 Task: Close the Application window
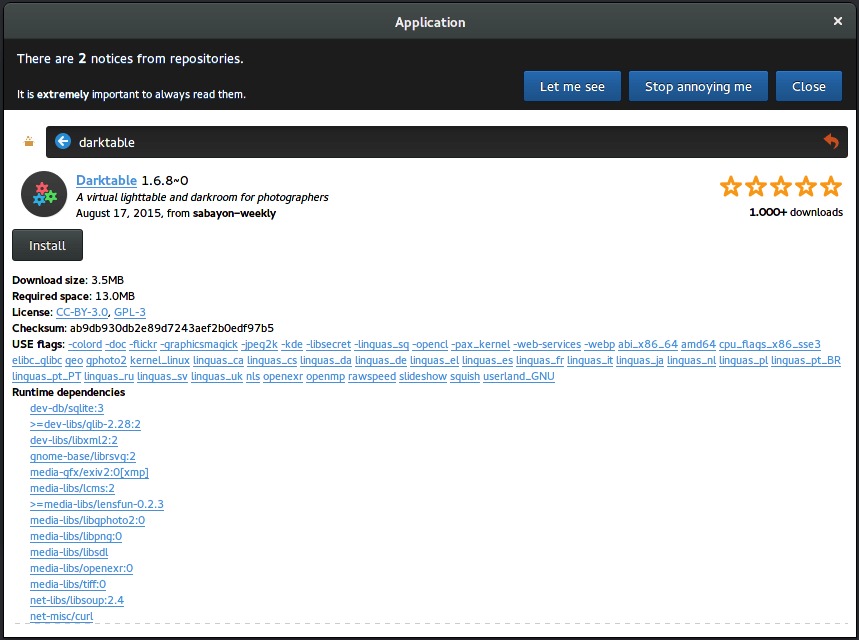pos(838,21)
